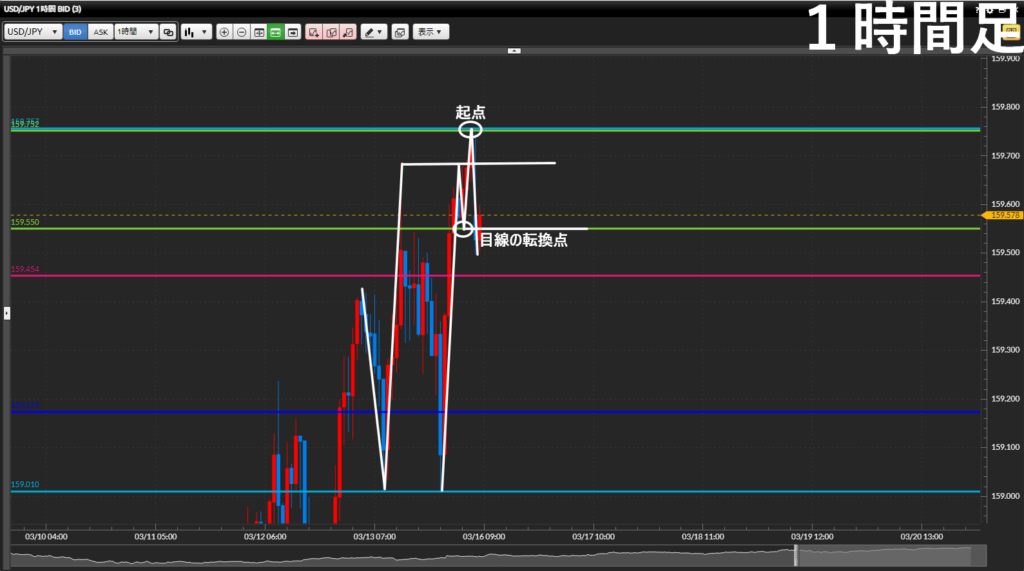Click the icon right of green button
Image resolution: width=1024 pixels, height=571 pixels.
292,32
